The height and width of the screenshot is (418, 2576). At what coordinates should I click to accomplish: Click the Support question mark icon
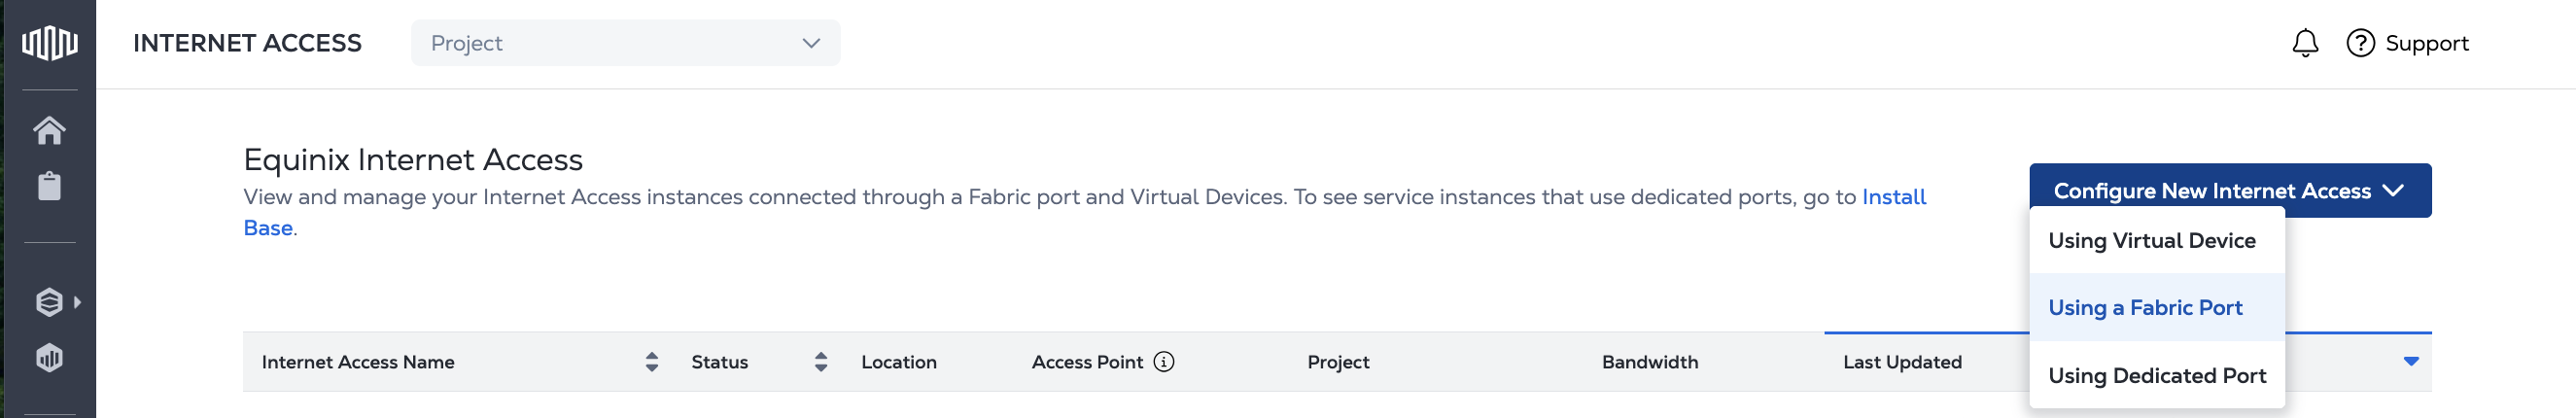click(x=2360, y=43)
